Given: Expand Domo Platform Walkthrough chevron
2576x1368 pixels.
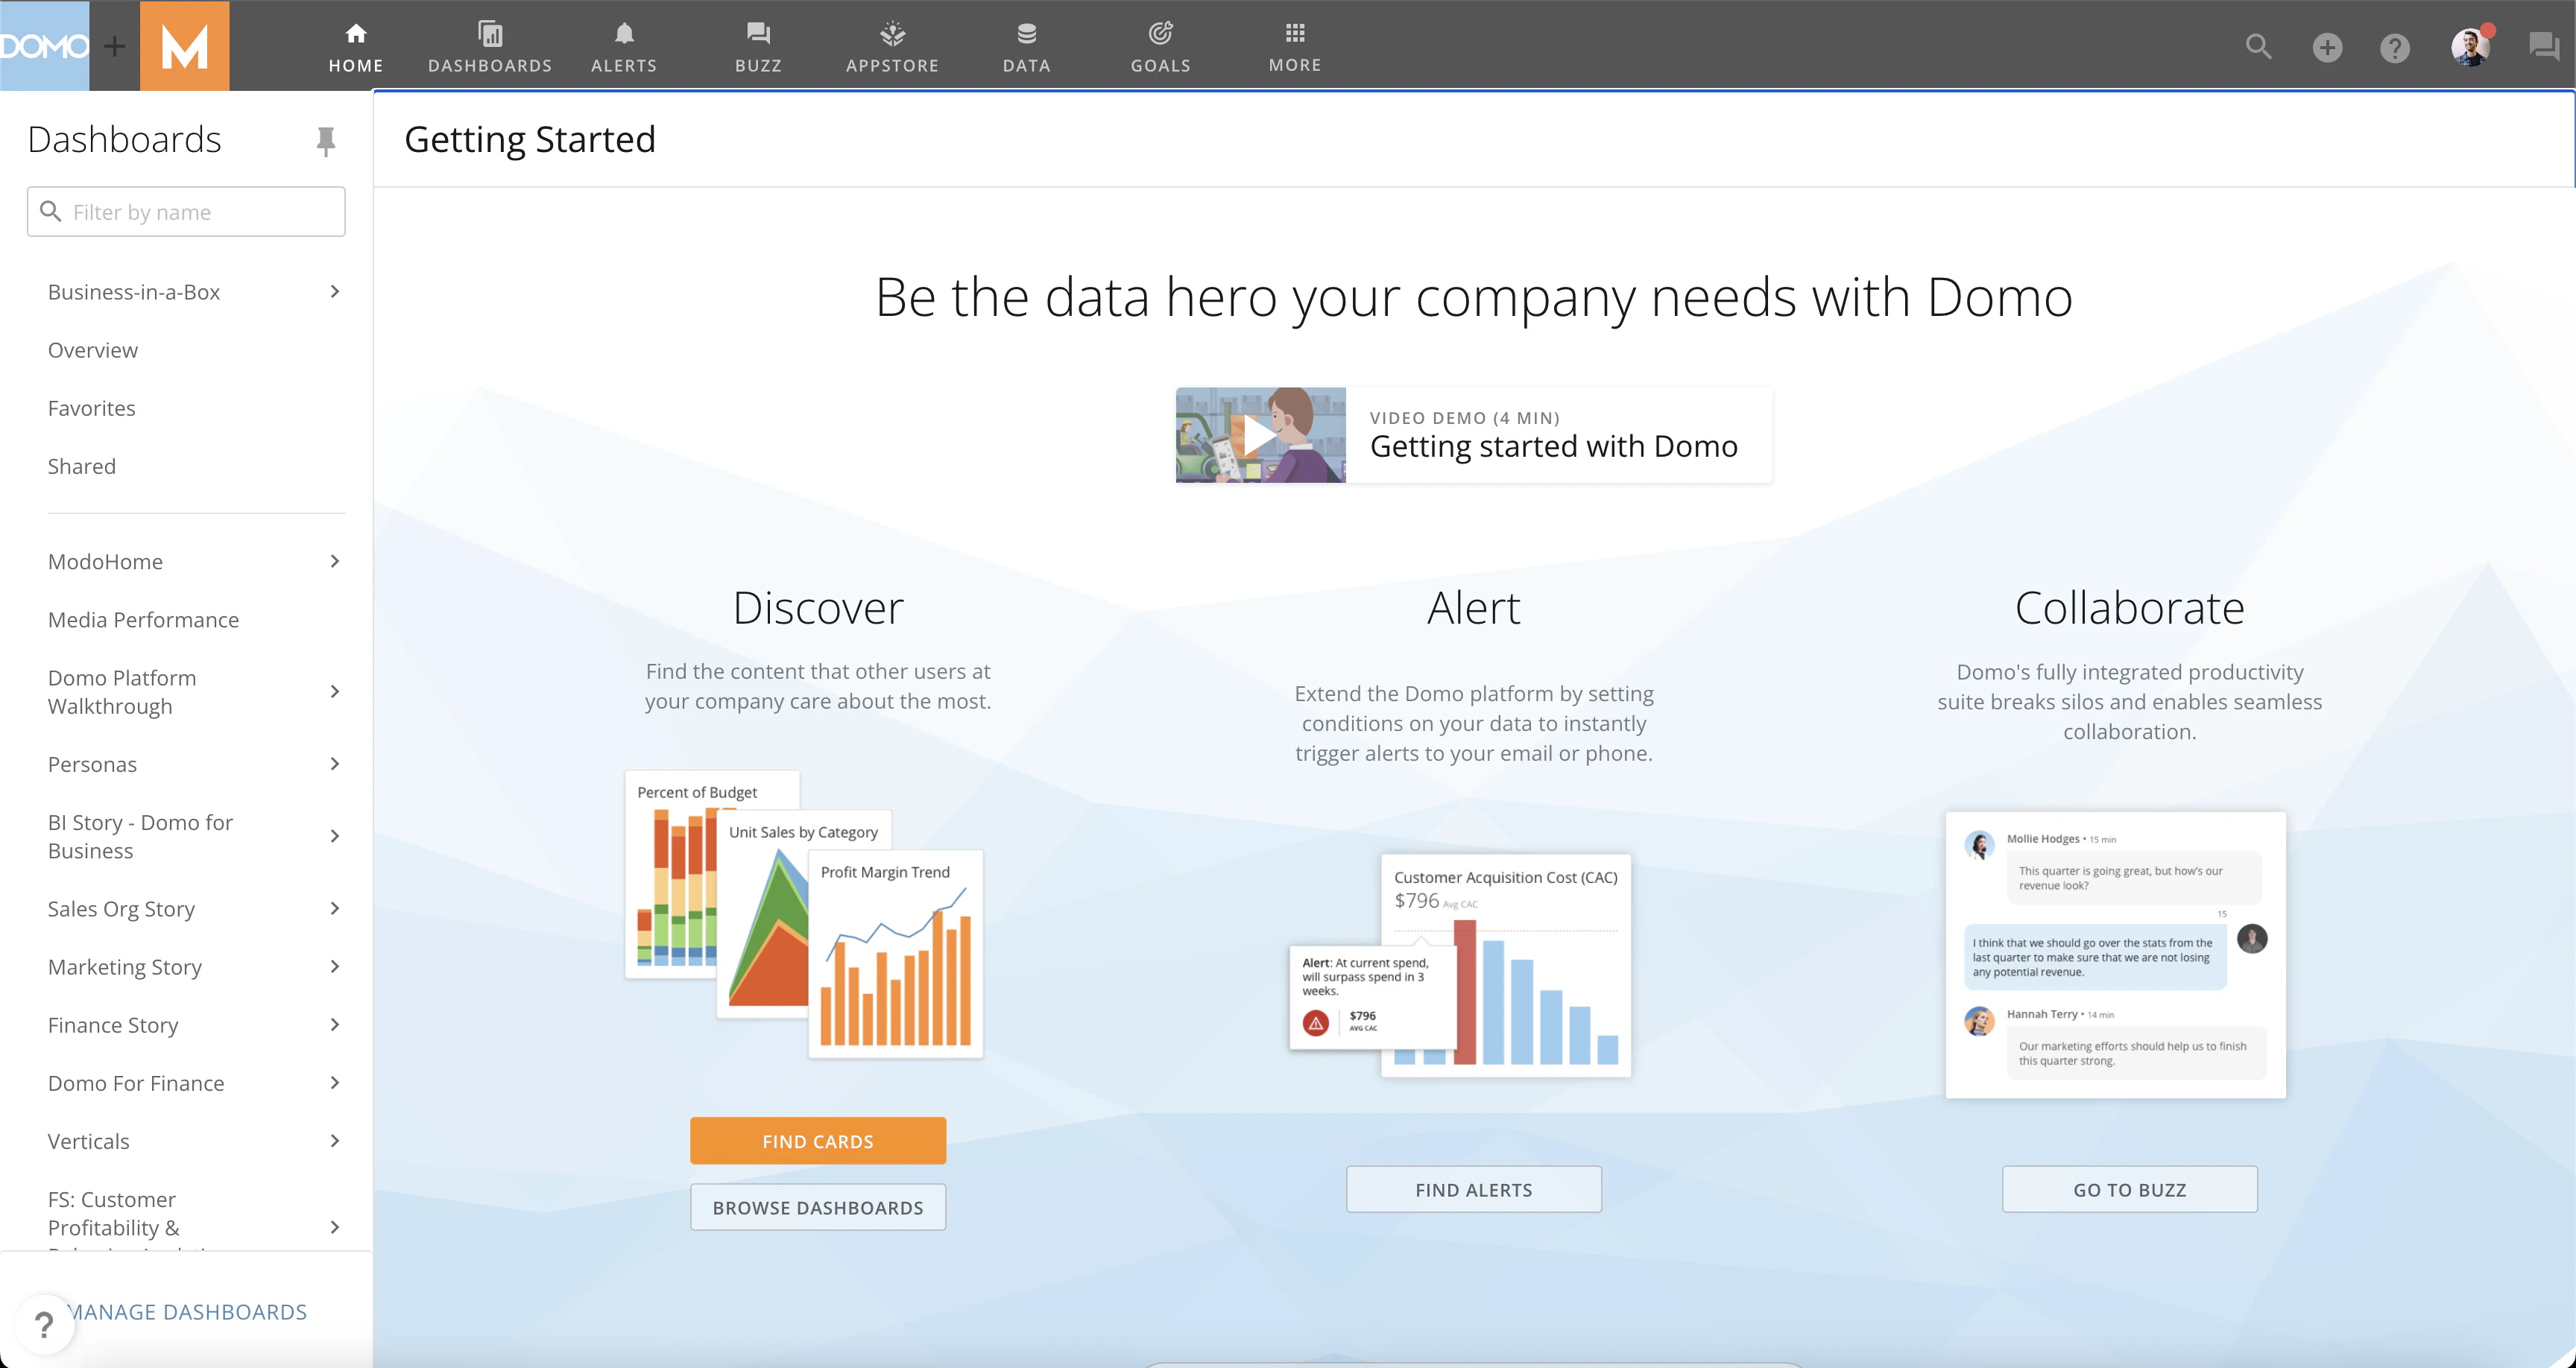Looking at the screenshot, I should click(335, 691).
